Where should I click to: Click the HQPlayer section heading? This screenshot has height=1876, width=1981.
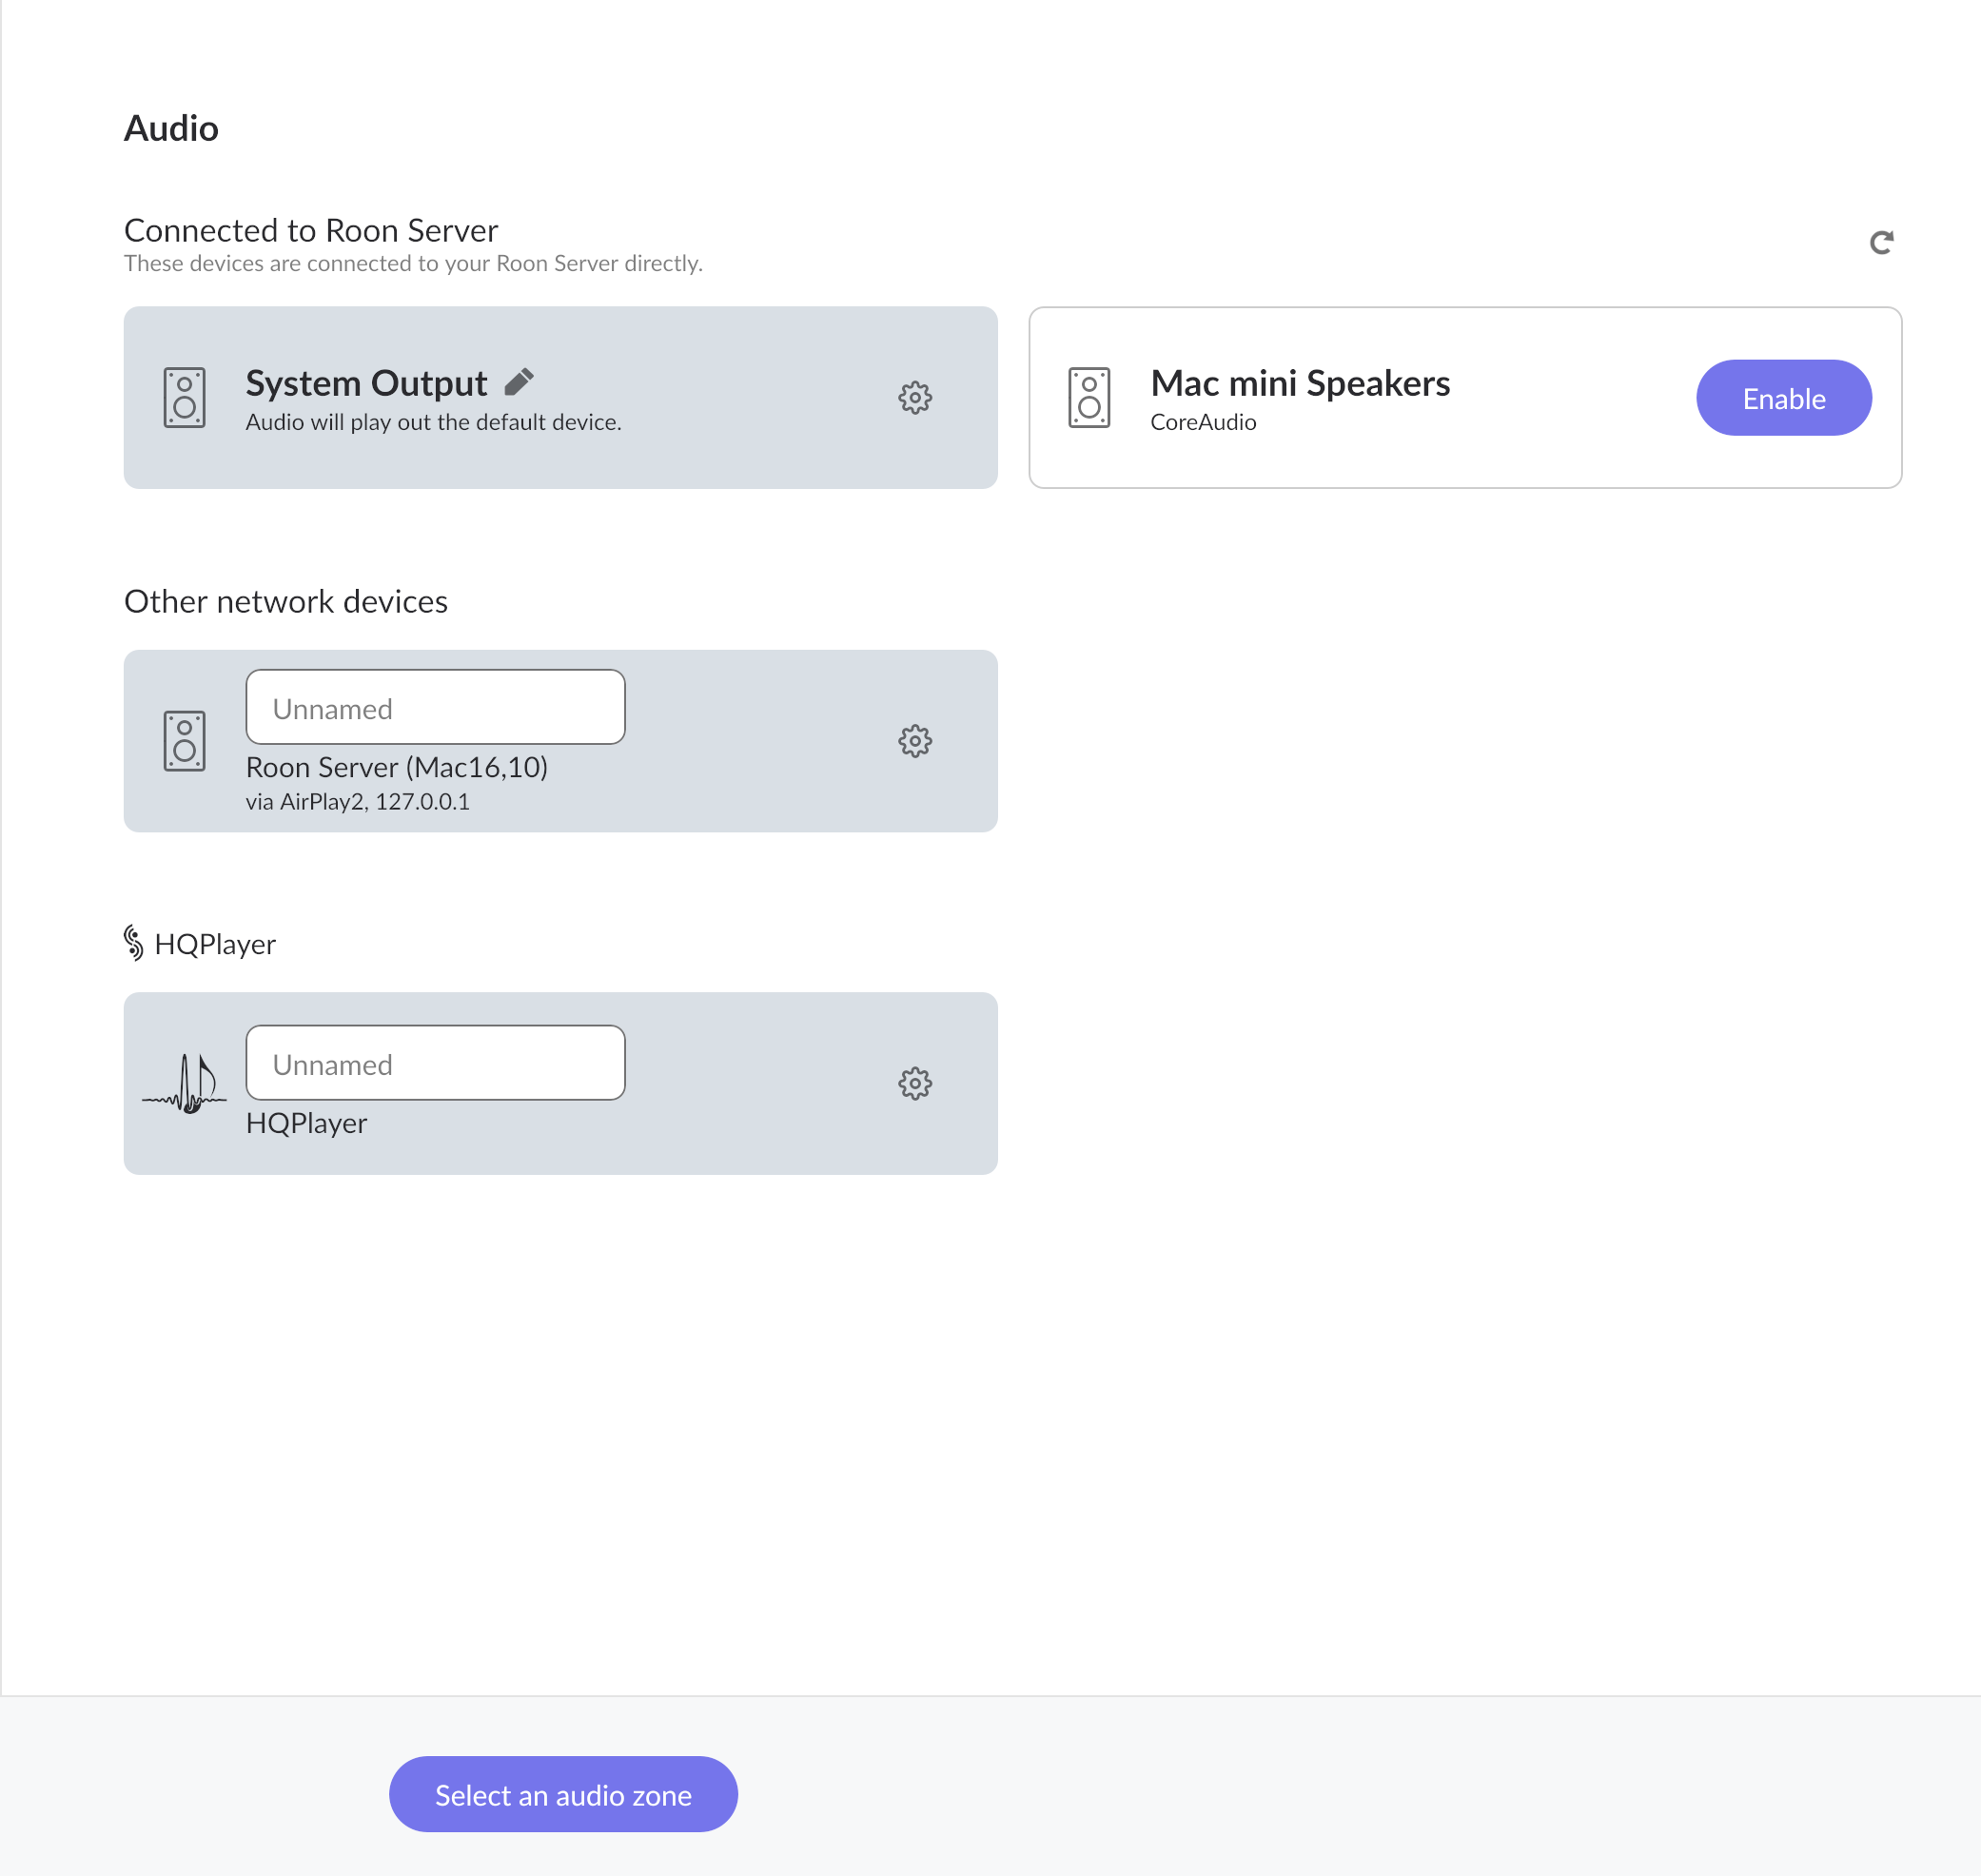point(215,944)
